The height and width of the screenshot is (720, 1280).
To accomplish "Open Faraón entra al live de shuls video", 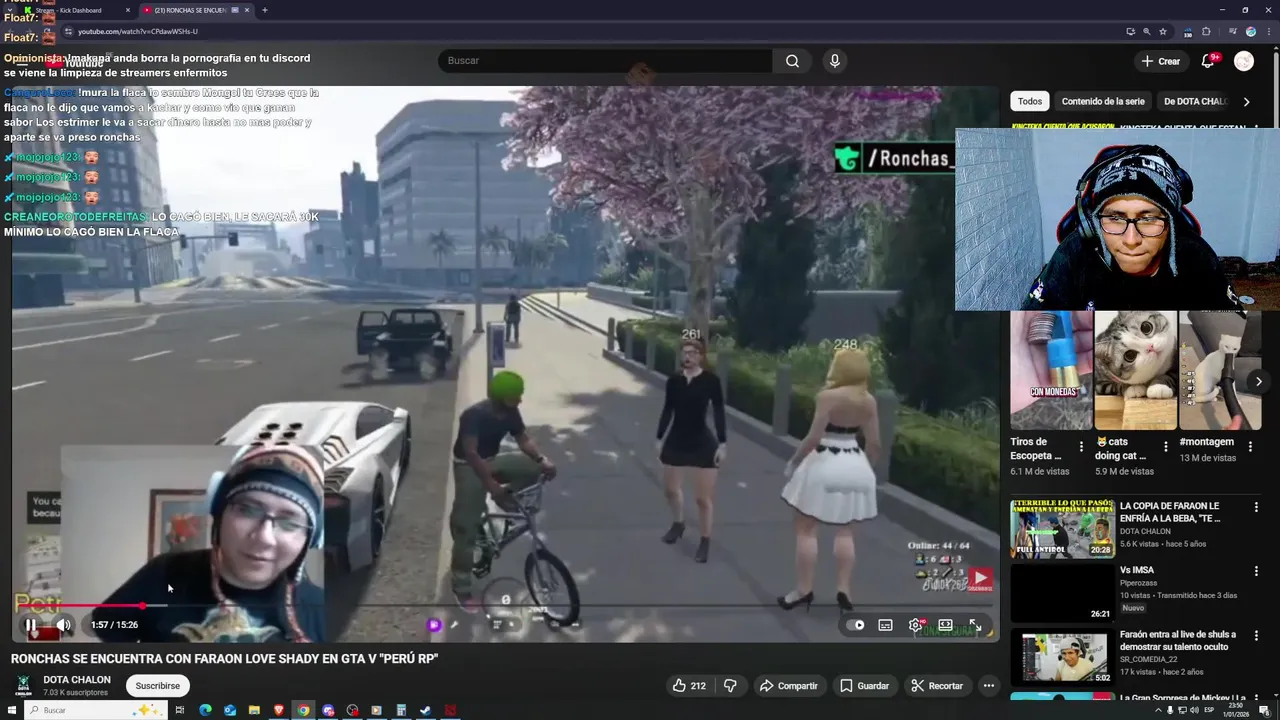I will click(x=1062, y=656).
